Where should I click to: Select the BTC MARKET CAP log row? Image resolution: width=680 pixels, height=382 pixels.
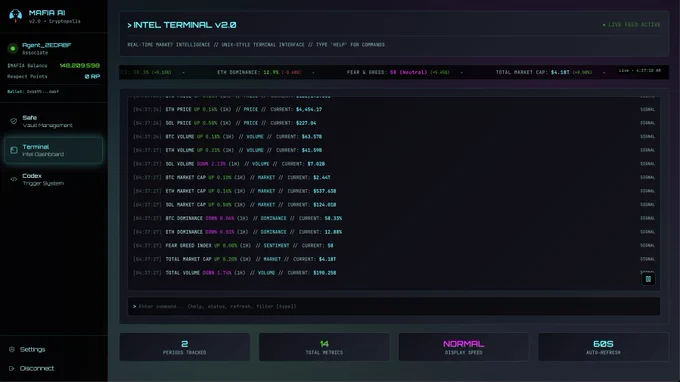[x=394, y=177]
